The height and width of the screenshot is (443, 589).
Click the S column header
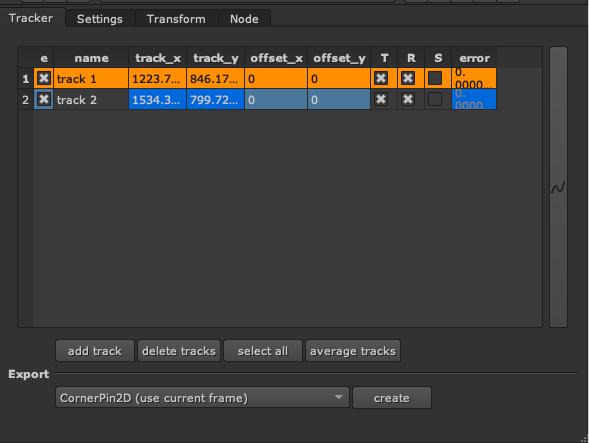click(x=438, y=58)
